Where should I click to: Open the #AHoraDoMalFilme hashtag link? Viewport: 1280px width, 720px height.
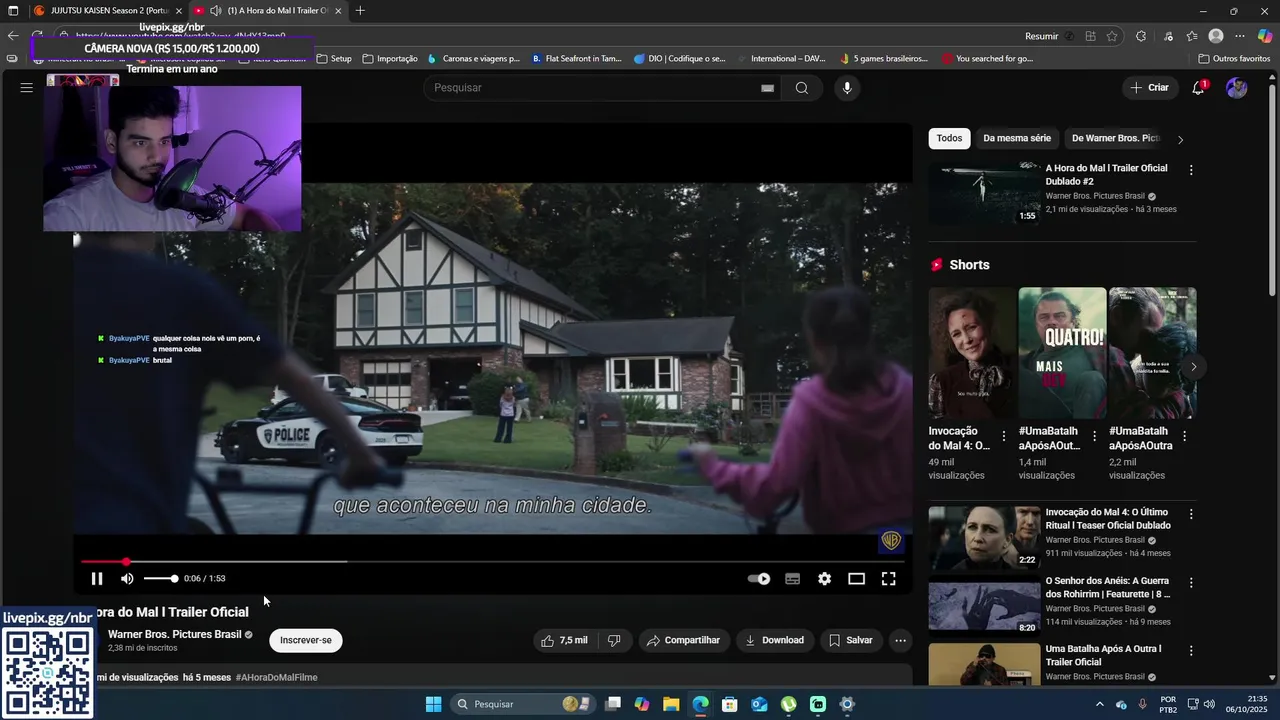click(276, 677)
